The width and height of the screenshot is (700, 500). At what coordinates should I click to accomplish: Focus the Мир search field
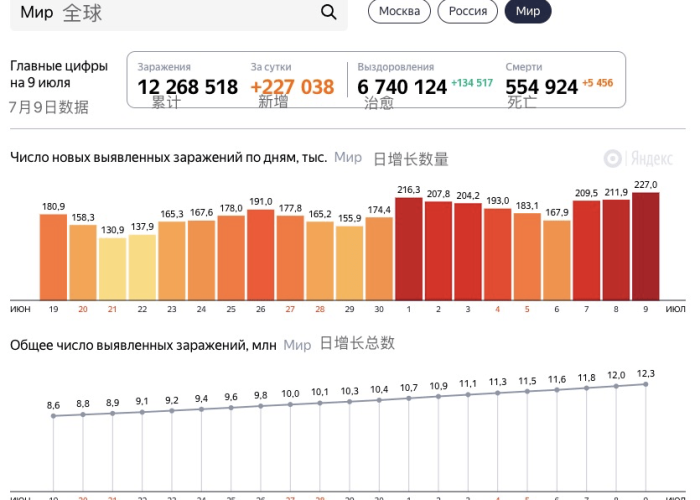[179, 13]
